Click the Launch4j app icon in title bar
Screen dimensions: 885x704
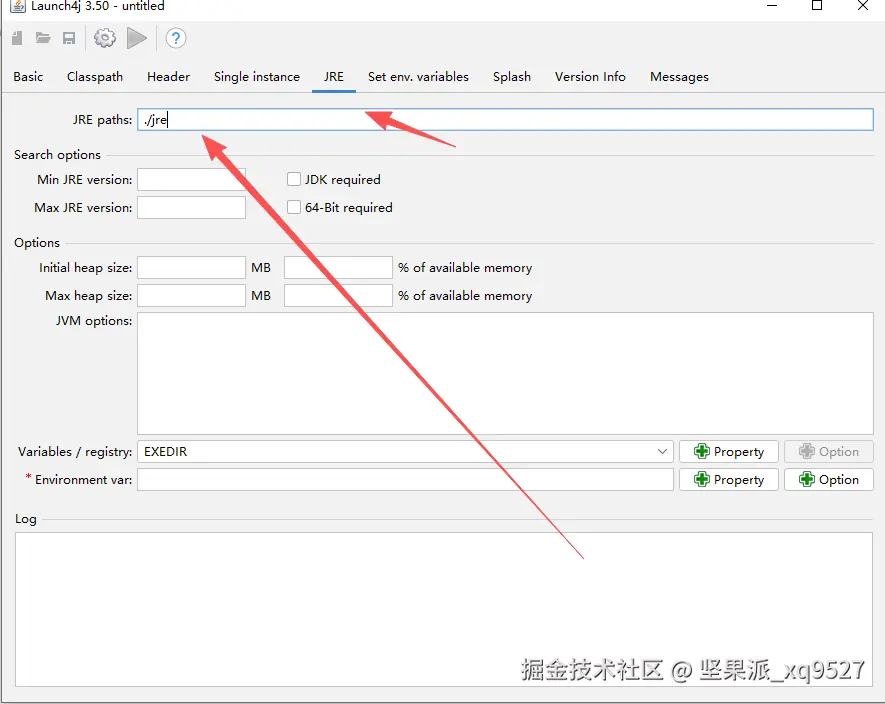18,6
